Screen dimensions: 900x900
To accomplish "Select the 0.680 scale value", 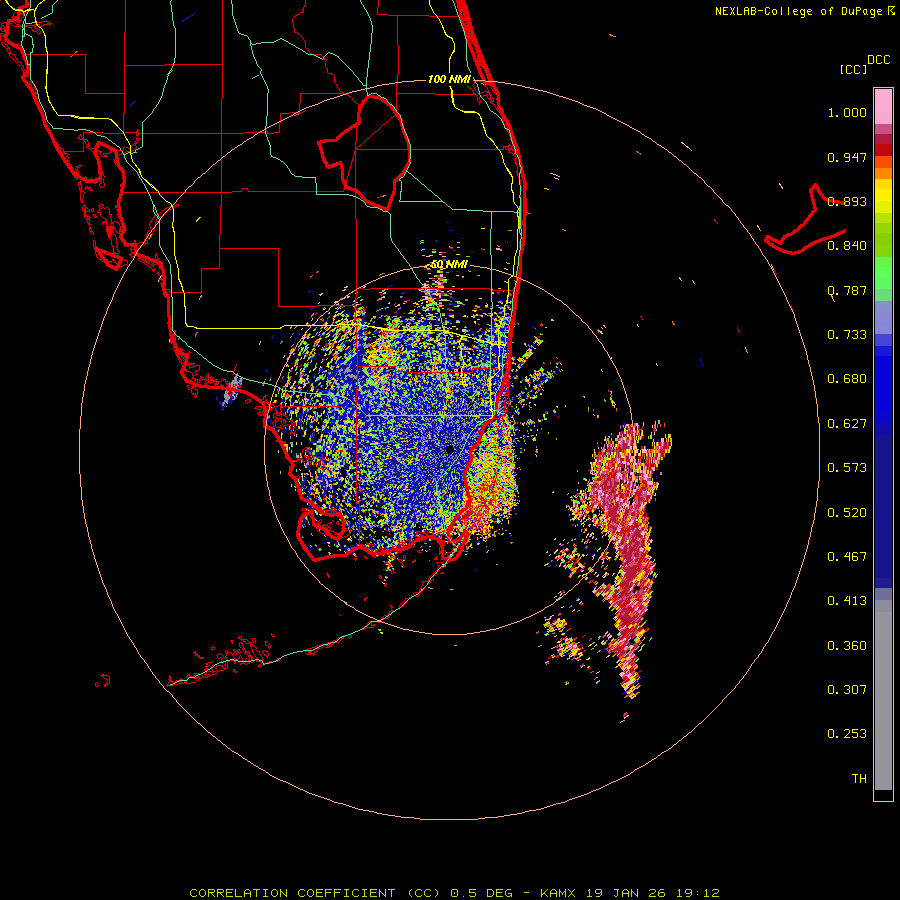I will tap(847, 379).
